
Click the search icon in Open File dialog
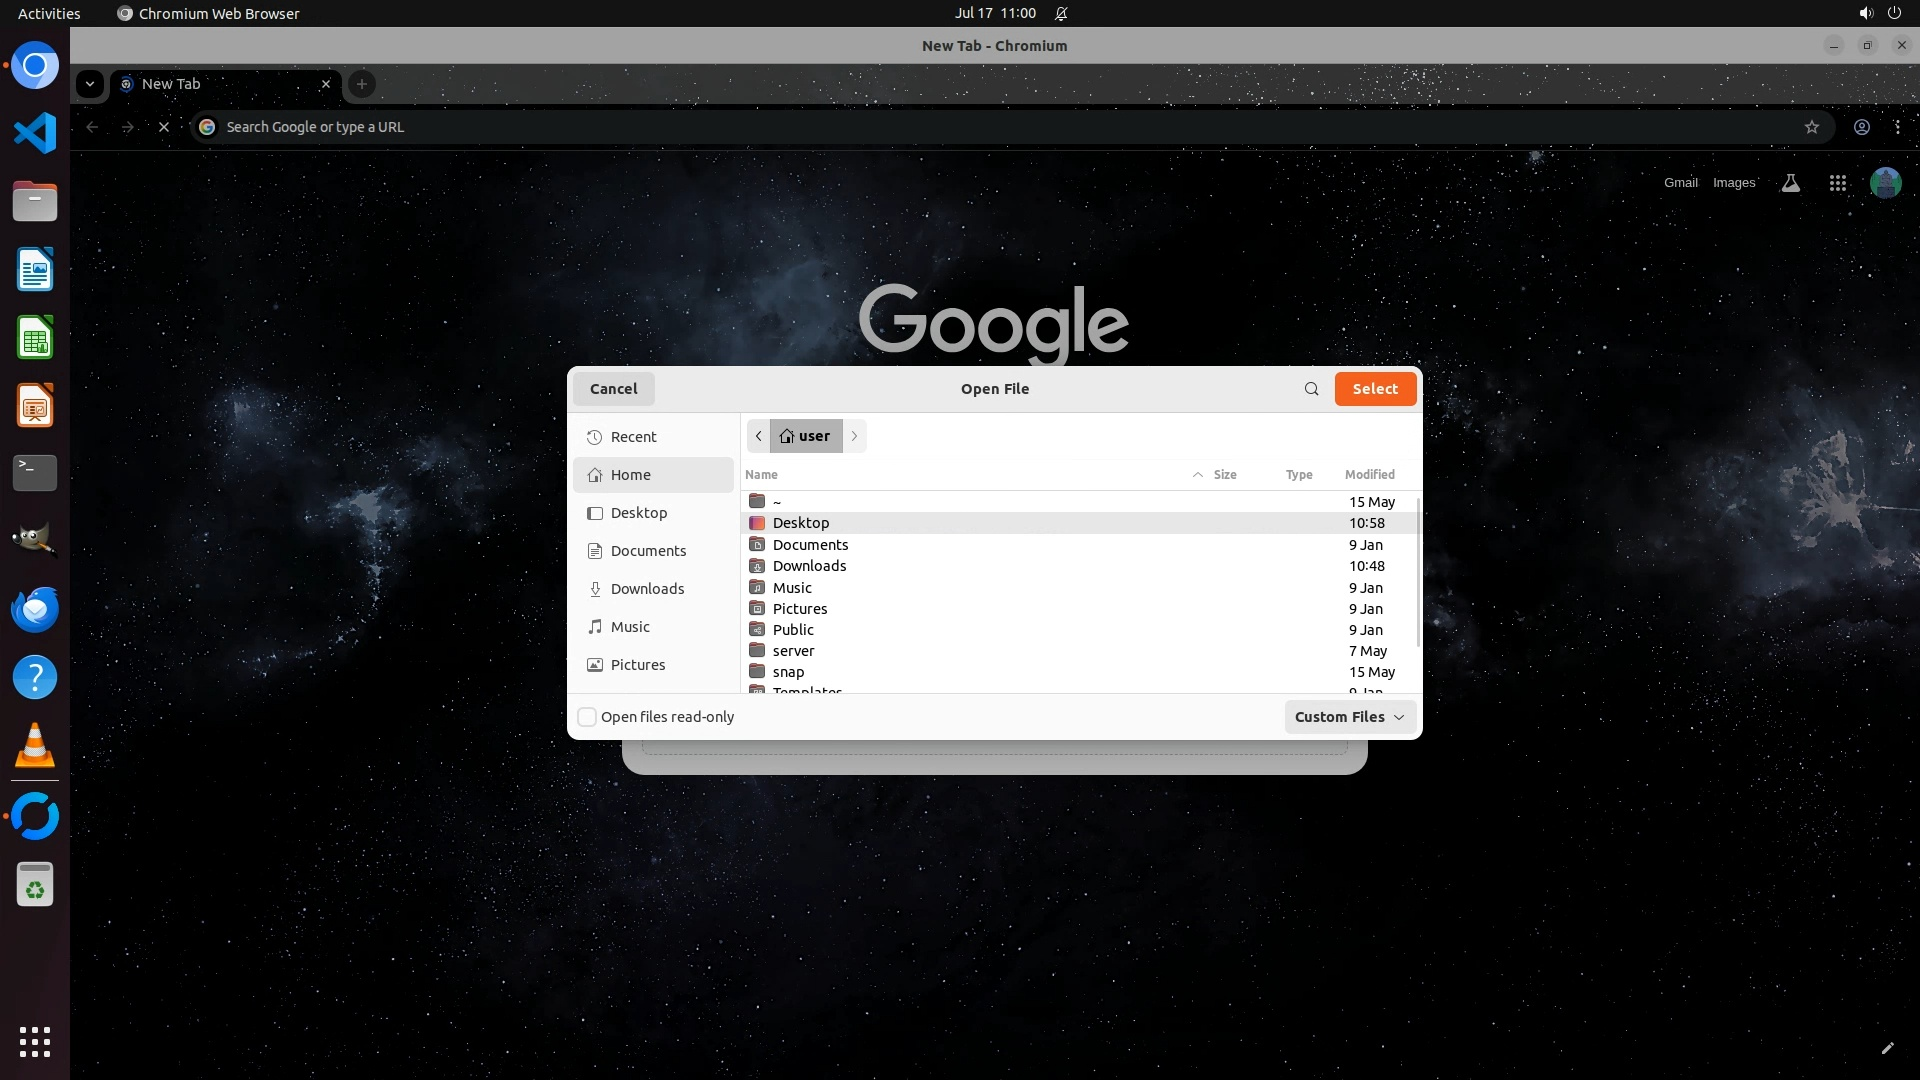click(x=1311, y=389)
